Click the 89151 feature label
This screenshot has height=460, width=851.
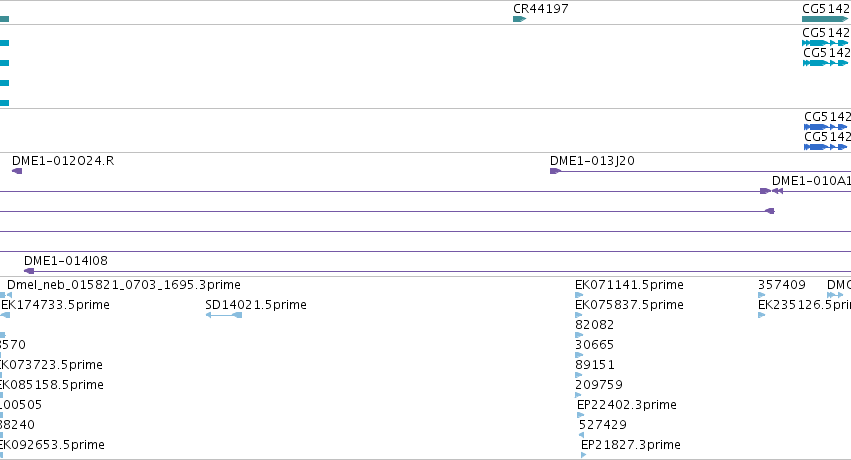(595, 365)
